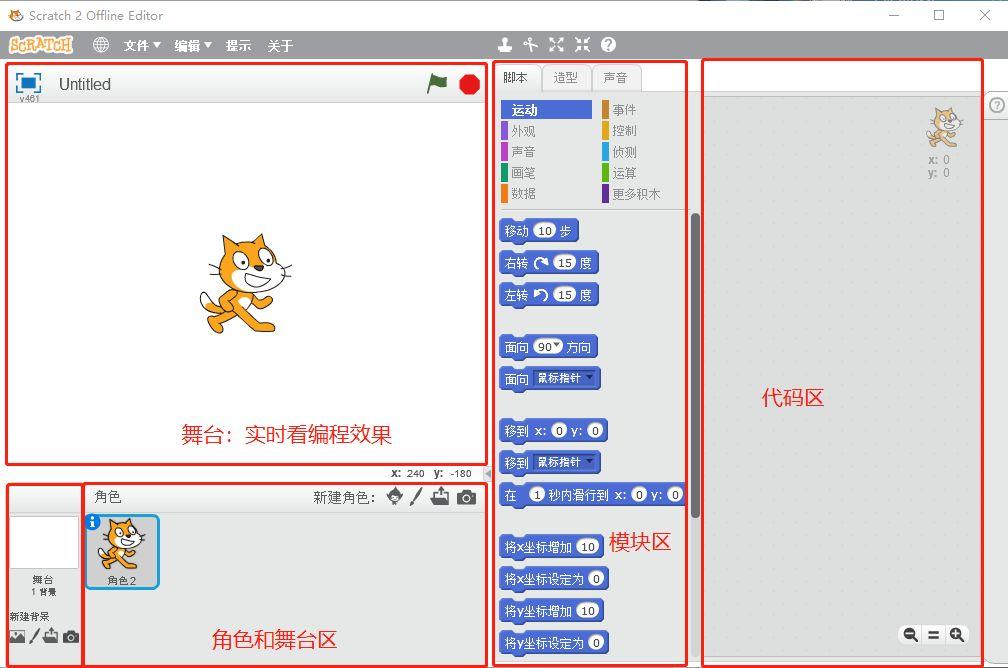1008x668 pixels.
Task: Select the 画笔 block category
Action: (546, 172)
